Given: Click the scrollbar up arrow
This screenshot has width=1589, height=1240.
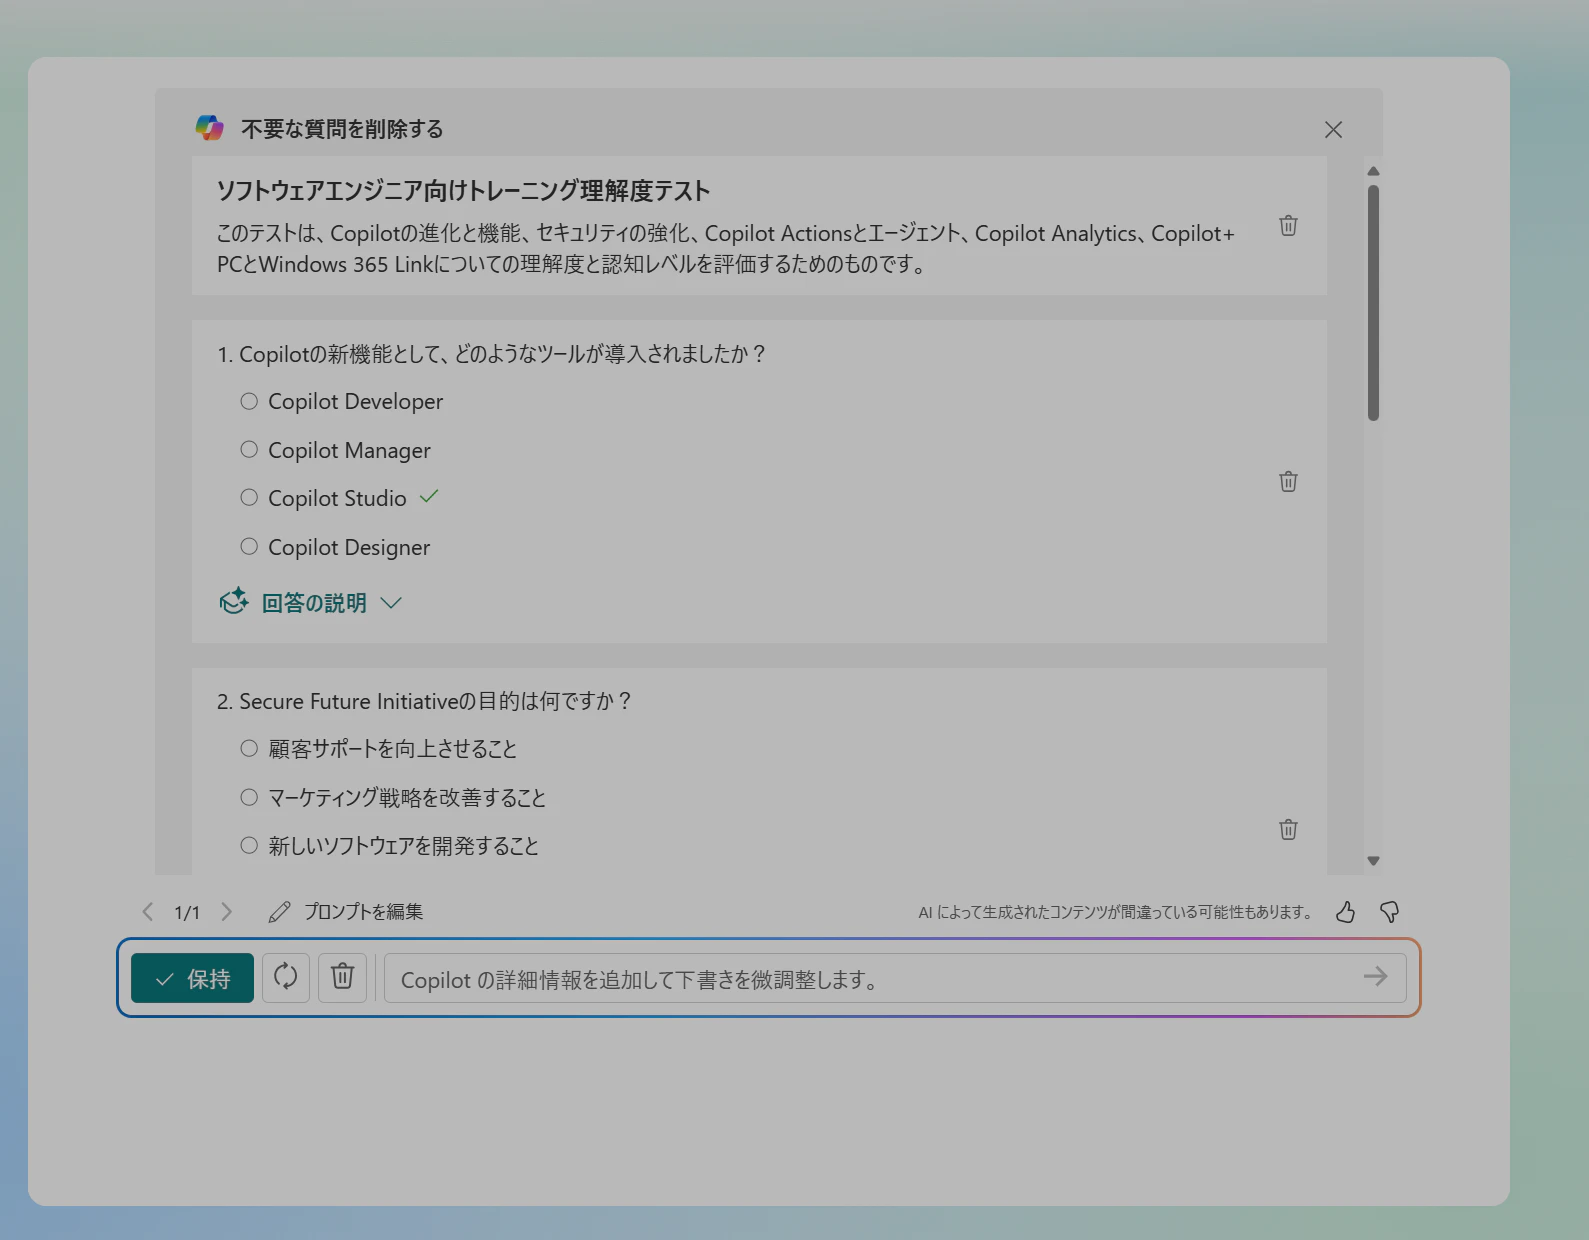Looking at the screenshot, I should (1373, 171).
